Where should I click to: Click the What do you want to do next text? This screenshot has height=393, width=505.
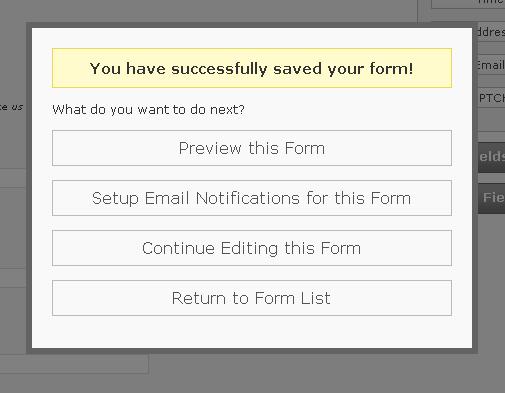pyautogui.click(x=148, y=109)
